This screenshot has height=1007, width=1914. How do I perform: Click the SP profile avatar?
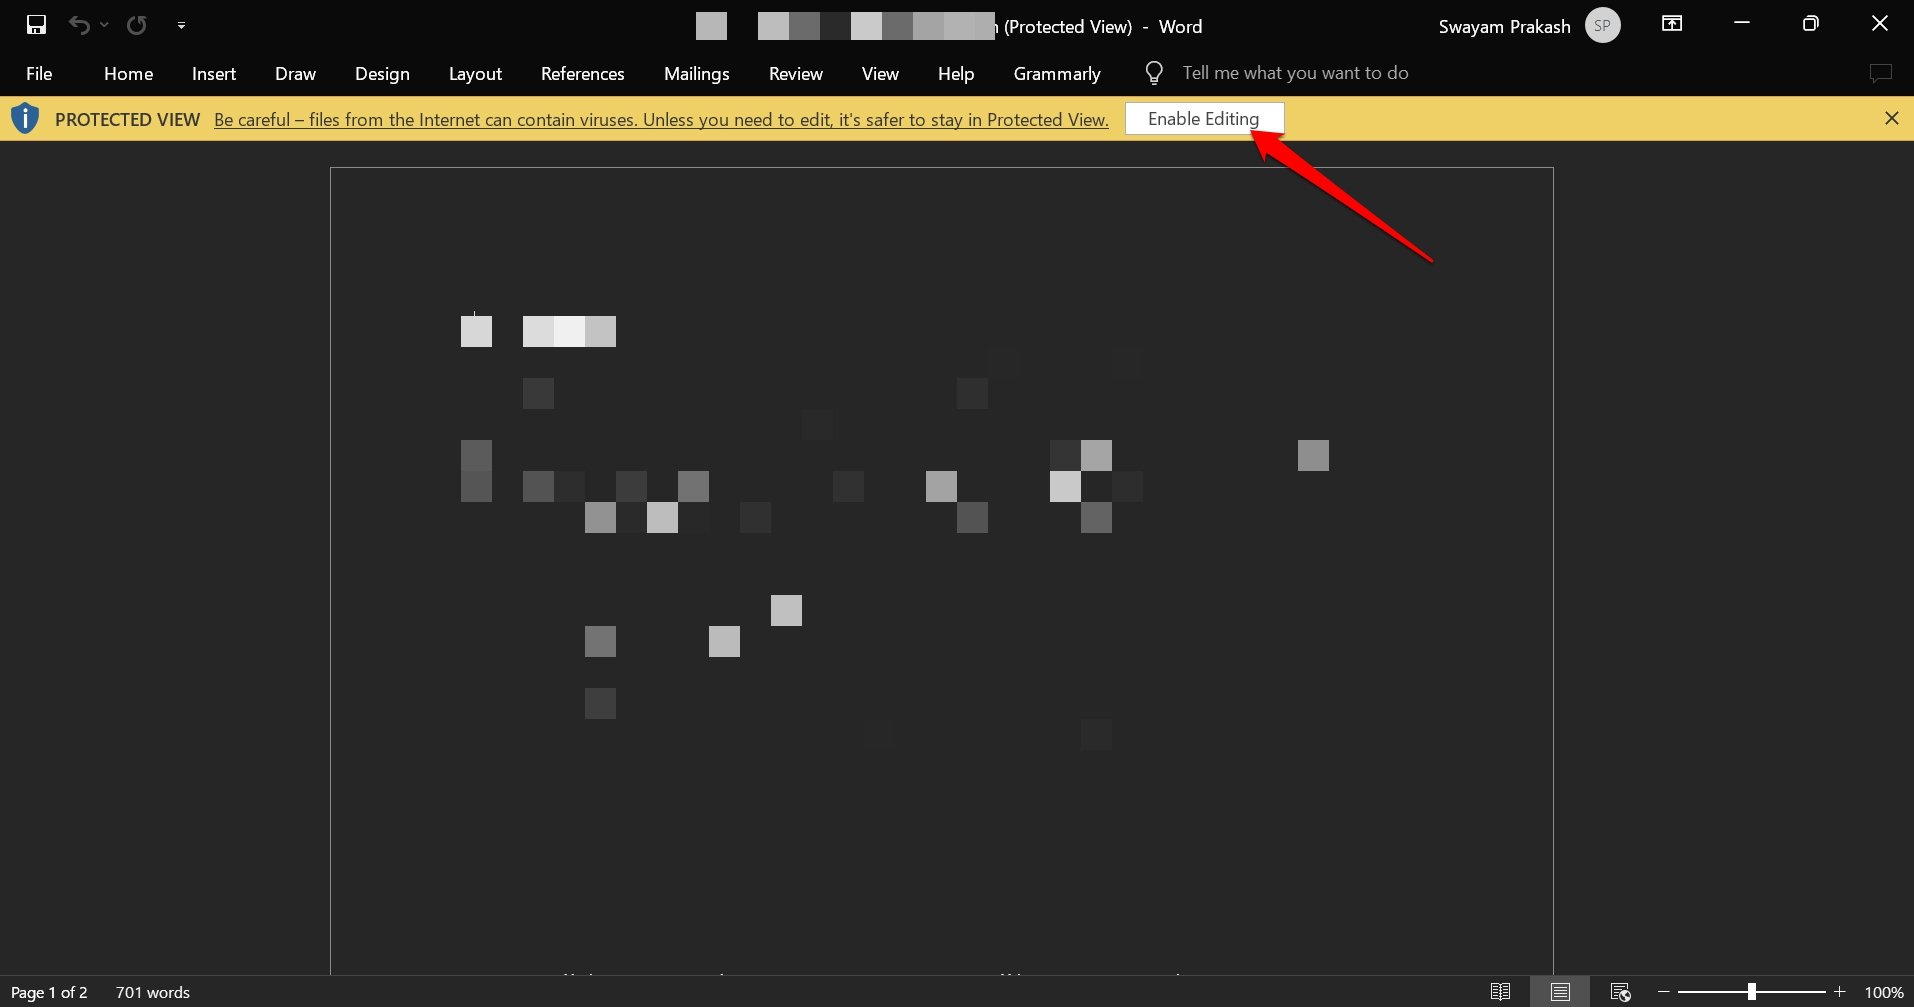(1603, 26)
